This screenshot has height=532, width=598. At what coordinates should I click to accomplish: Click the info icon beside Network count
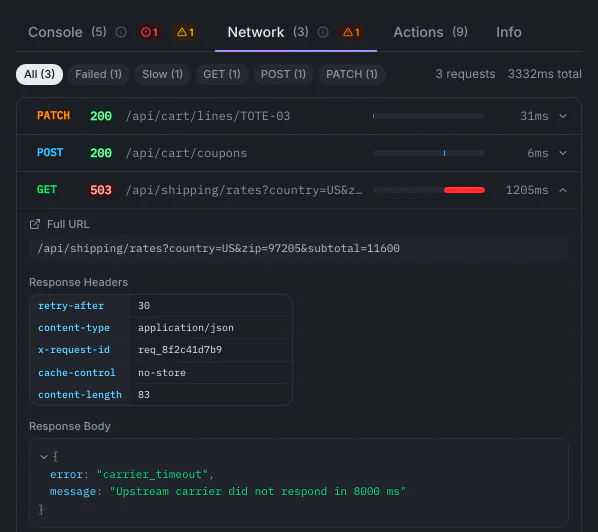click(323, 32)
